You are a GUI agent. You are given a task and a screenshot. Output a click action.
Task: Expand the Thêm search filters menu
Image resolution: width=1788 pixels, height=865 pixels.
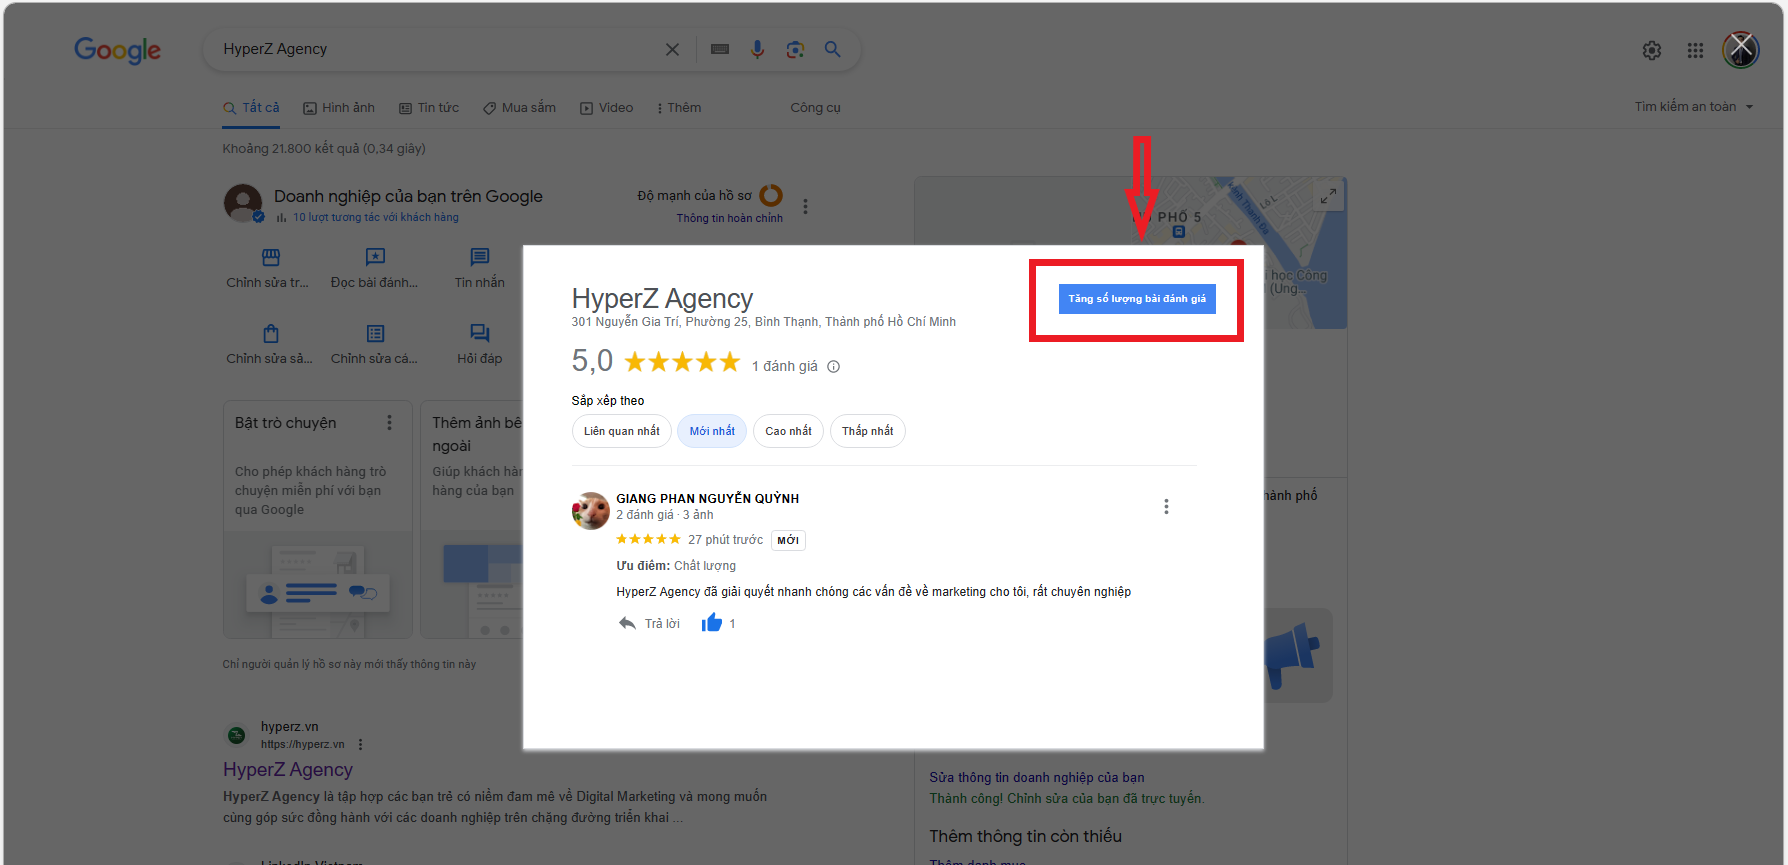[x=679, y=108]
